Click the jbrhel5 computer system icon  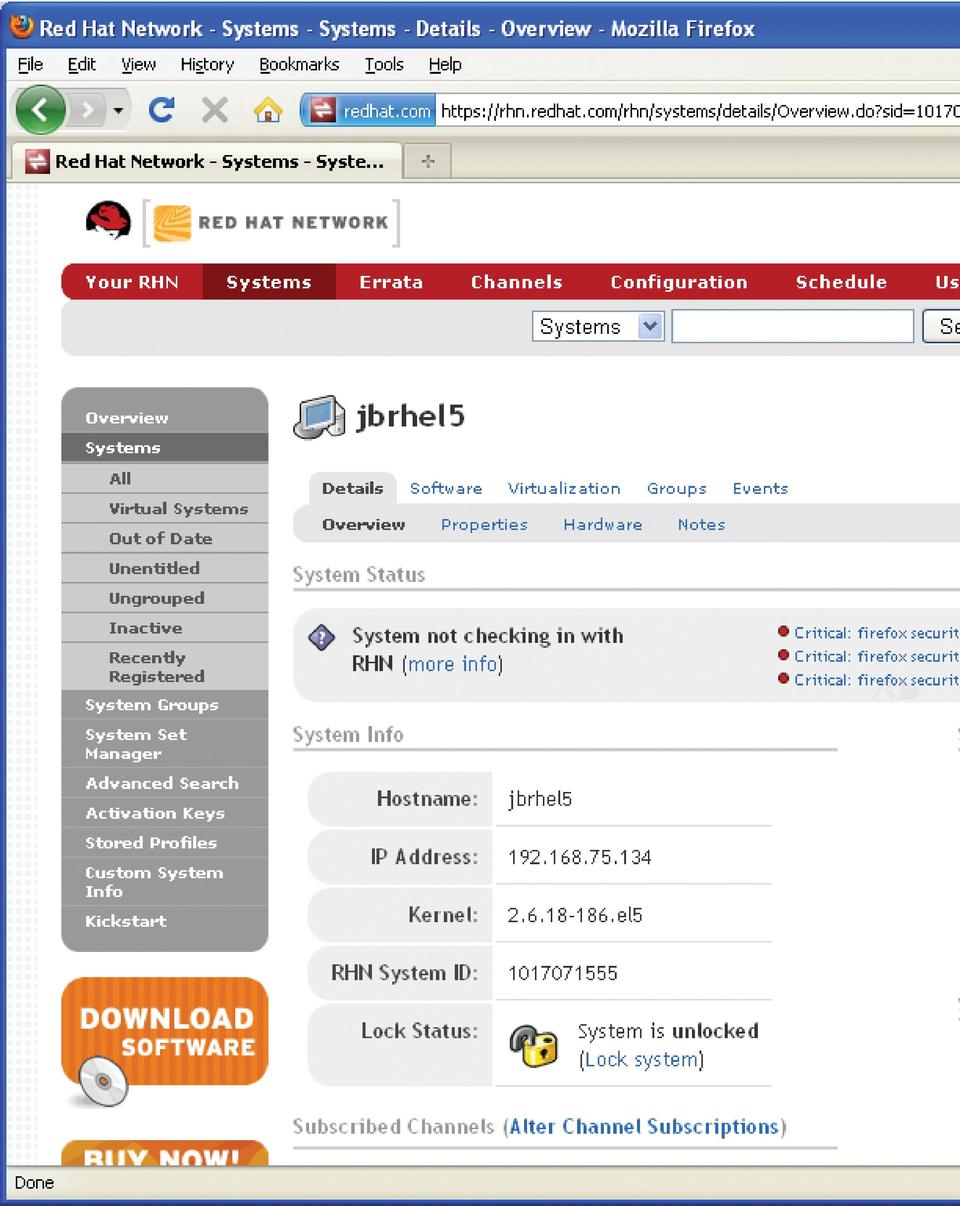[319, 417]
